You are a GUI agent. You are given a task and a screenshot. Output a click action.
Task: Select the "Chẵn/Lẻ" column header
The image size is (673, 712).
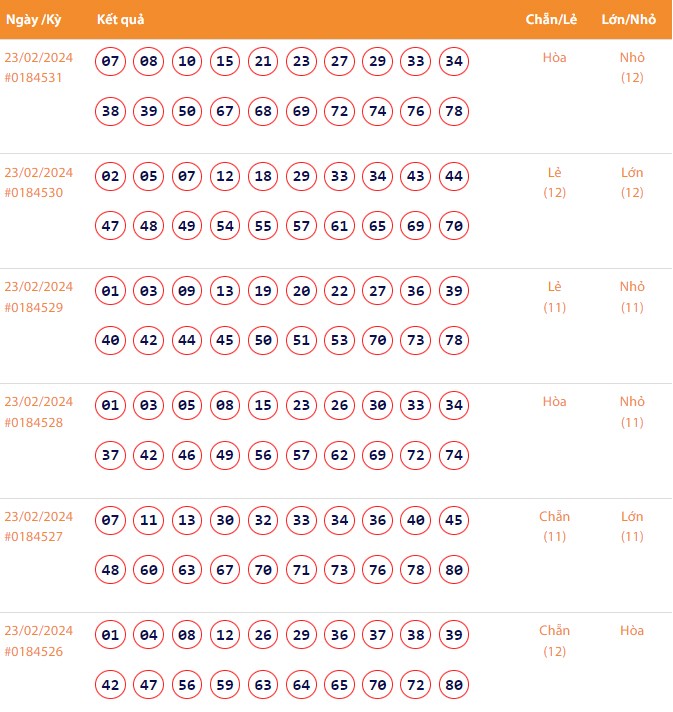549,19
